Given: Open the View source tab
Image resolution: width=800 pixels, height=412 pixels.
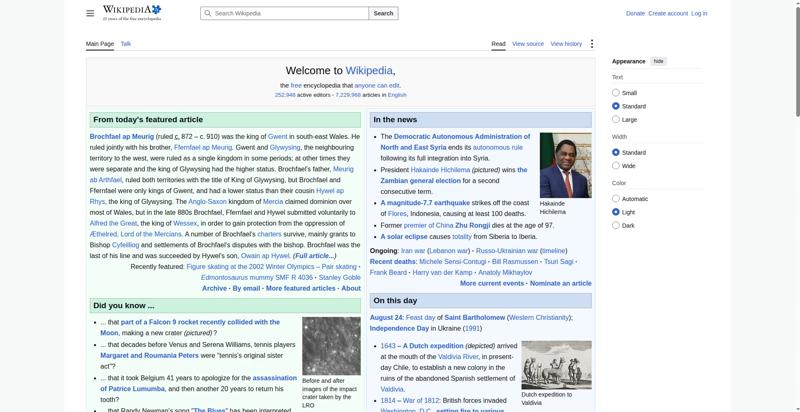Looking at the screenshot, I should [x=528, y=44].
